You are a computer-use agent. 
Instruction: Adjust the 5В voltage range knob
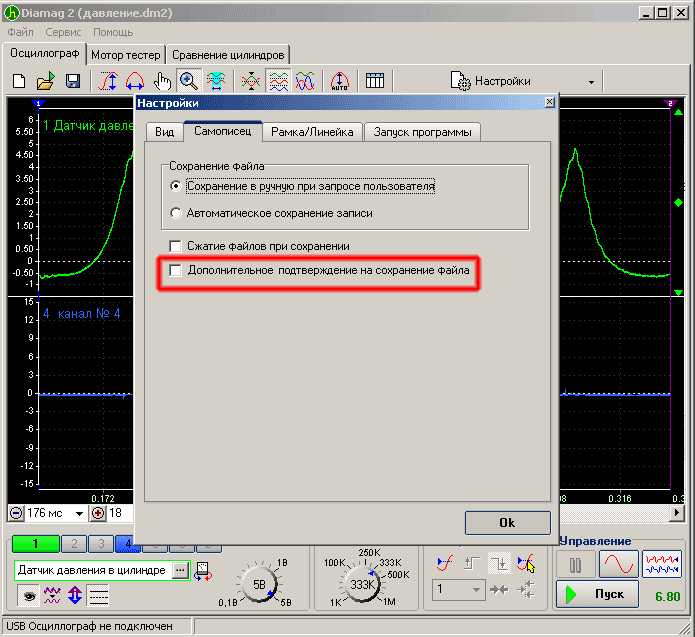coord(260,585)
